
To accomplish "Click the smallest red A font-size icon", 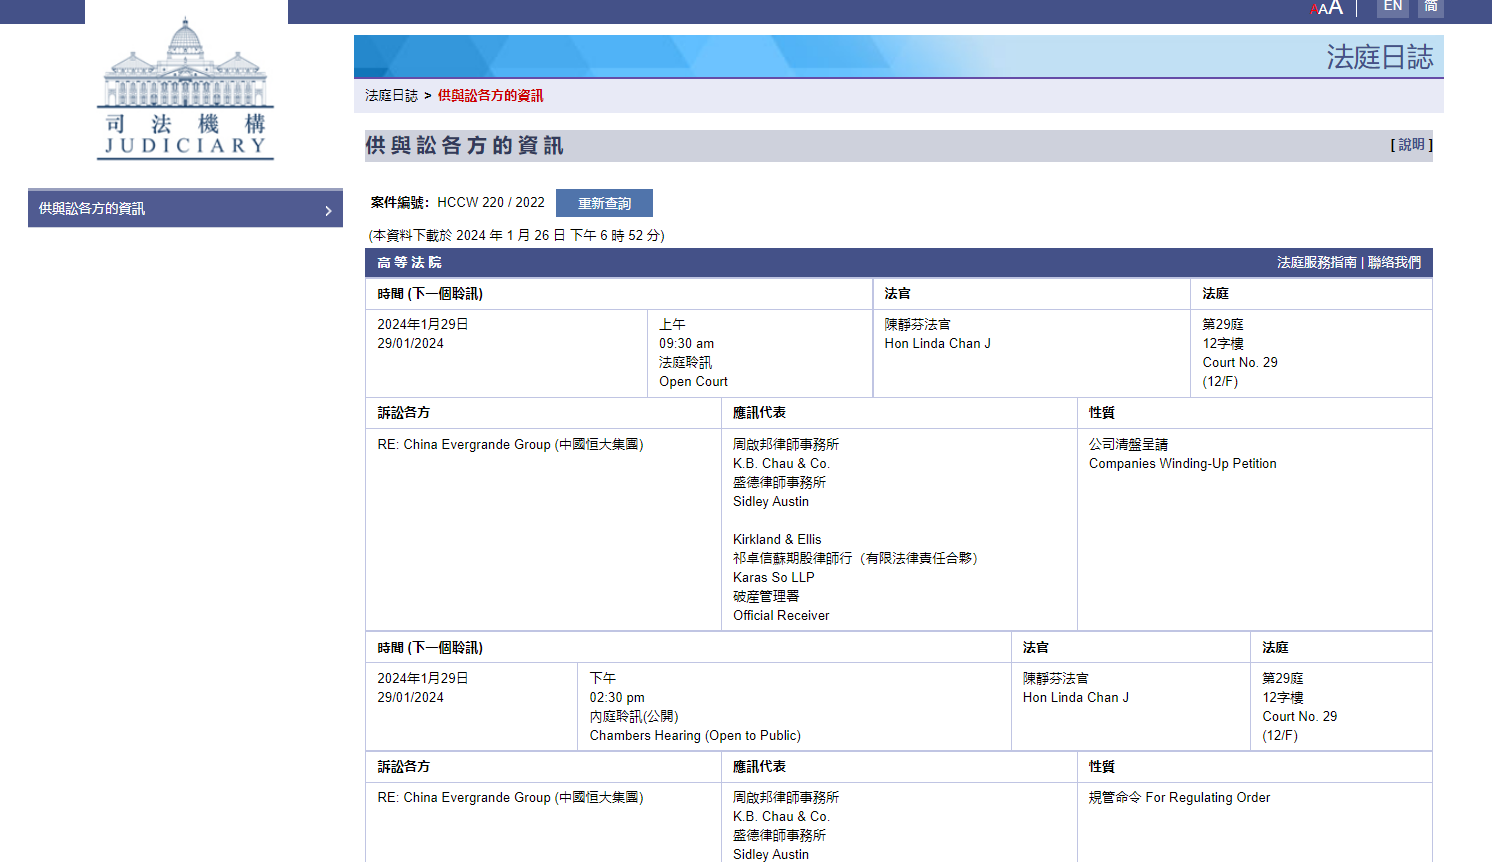I will [1313, 9].
